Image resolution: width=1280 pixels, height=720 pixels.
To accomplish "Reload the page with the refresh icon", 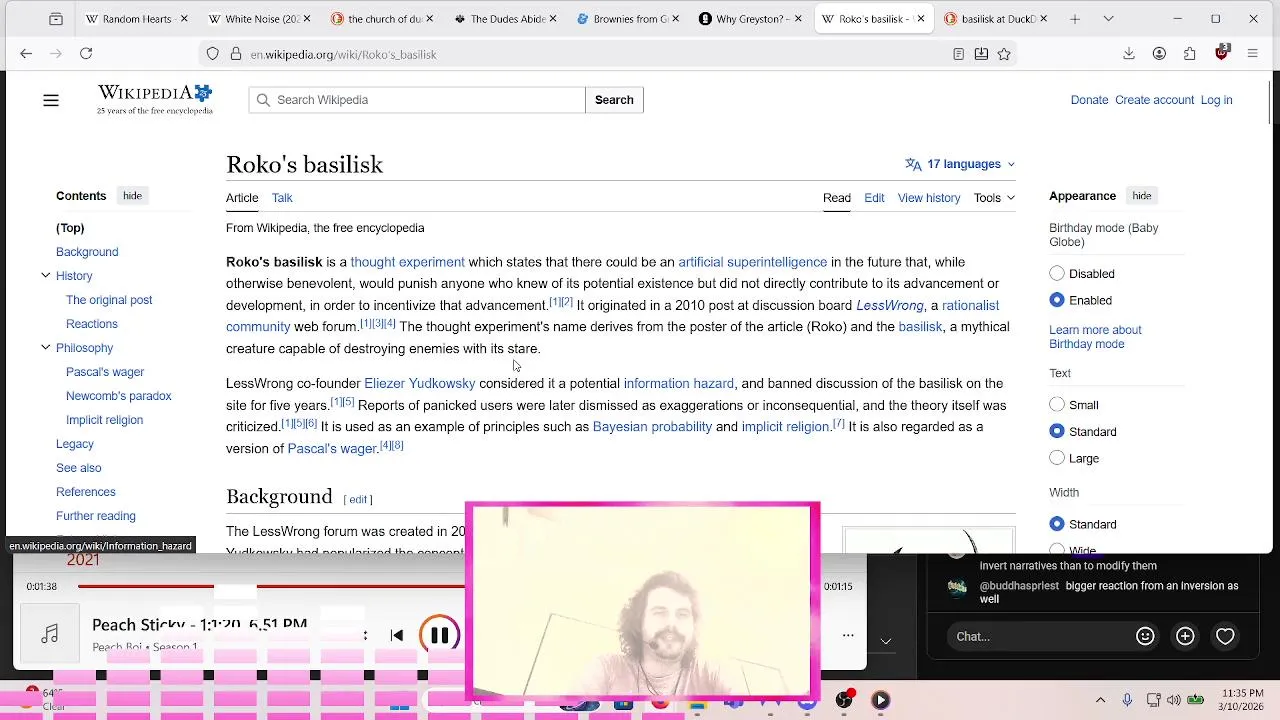I will tap(86, 54).
